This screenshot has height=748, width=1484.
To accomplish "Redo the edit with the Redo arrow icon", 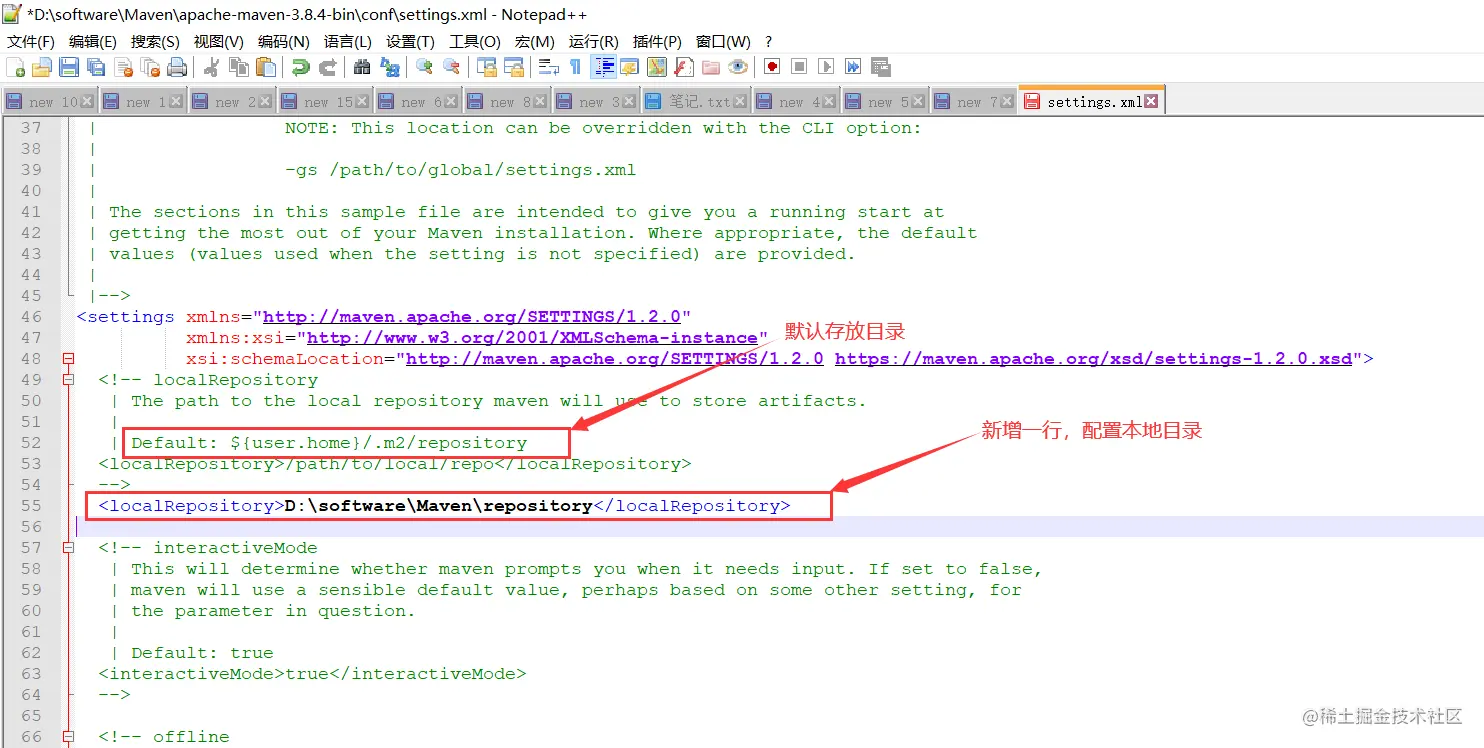I will (327, 67).
